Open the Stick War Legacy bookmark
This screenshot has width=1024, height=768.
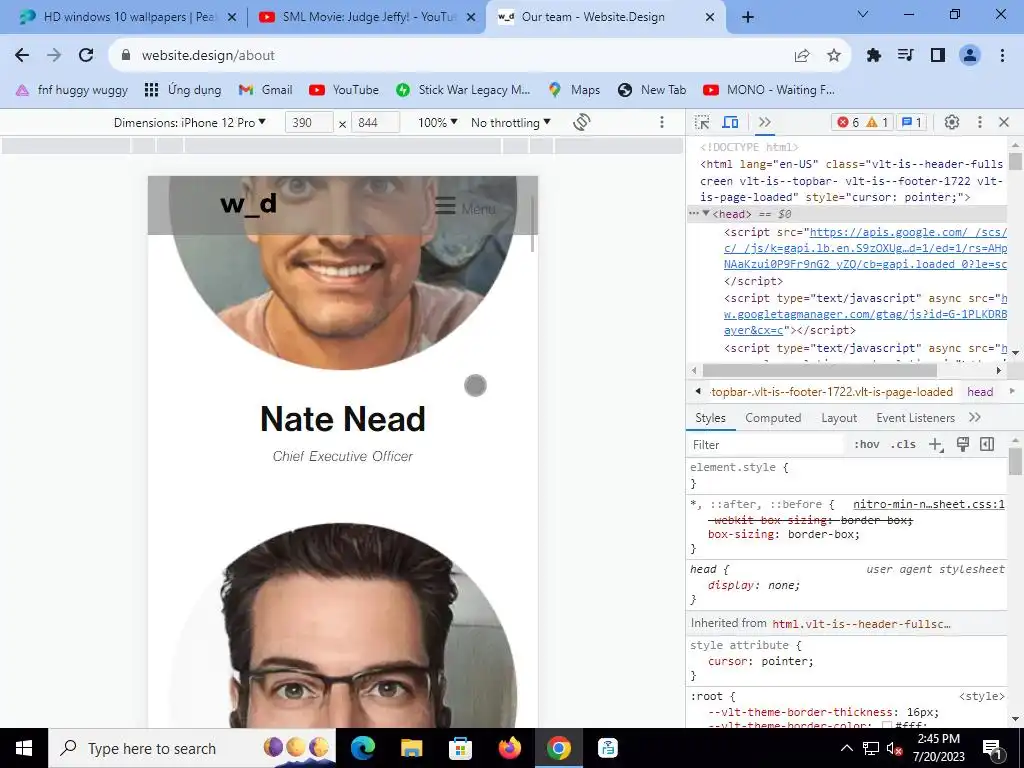point(463,90)
